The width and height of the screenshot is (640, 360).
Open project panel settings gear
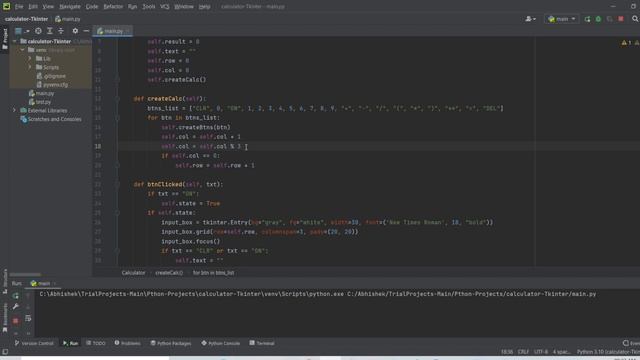click(75, 31)
